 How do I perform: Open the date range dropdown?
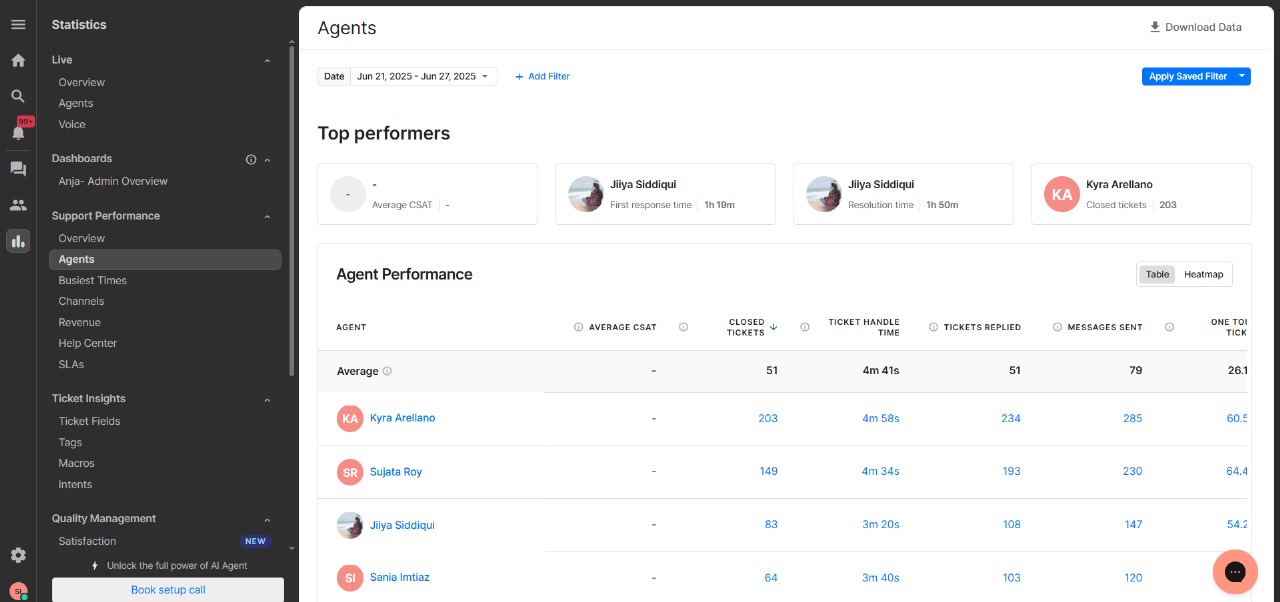(x=423, y=76)
